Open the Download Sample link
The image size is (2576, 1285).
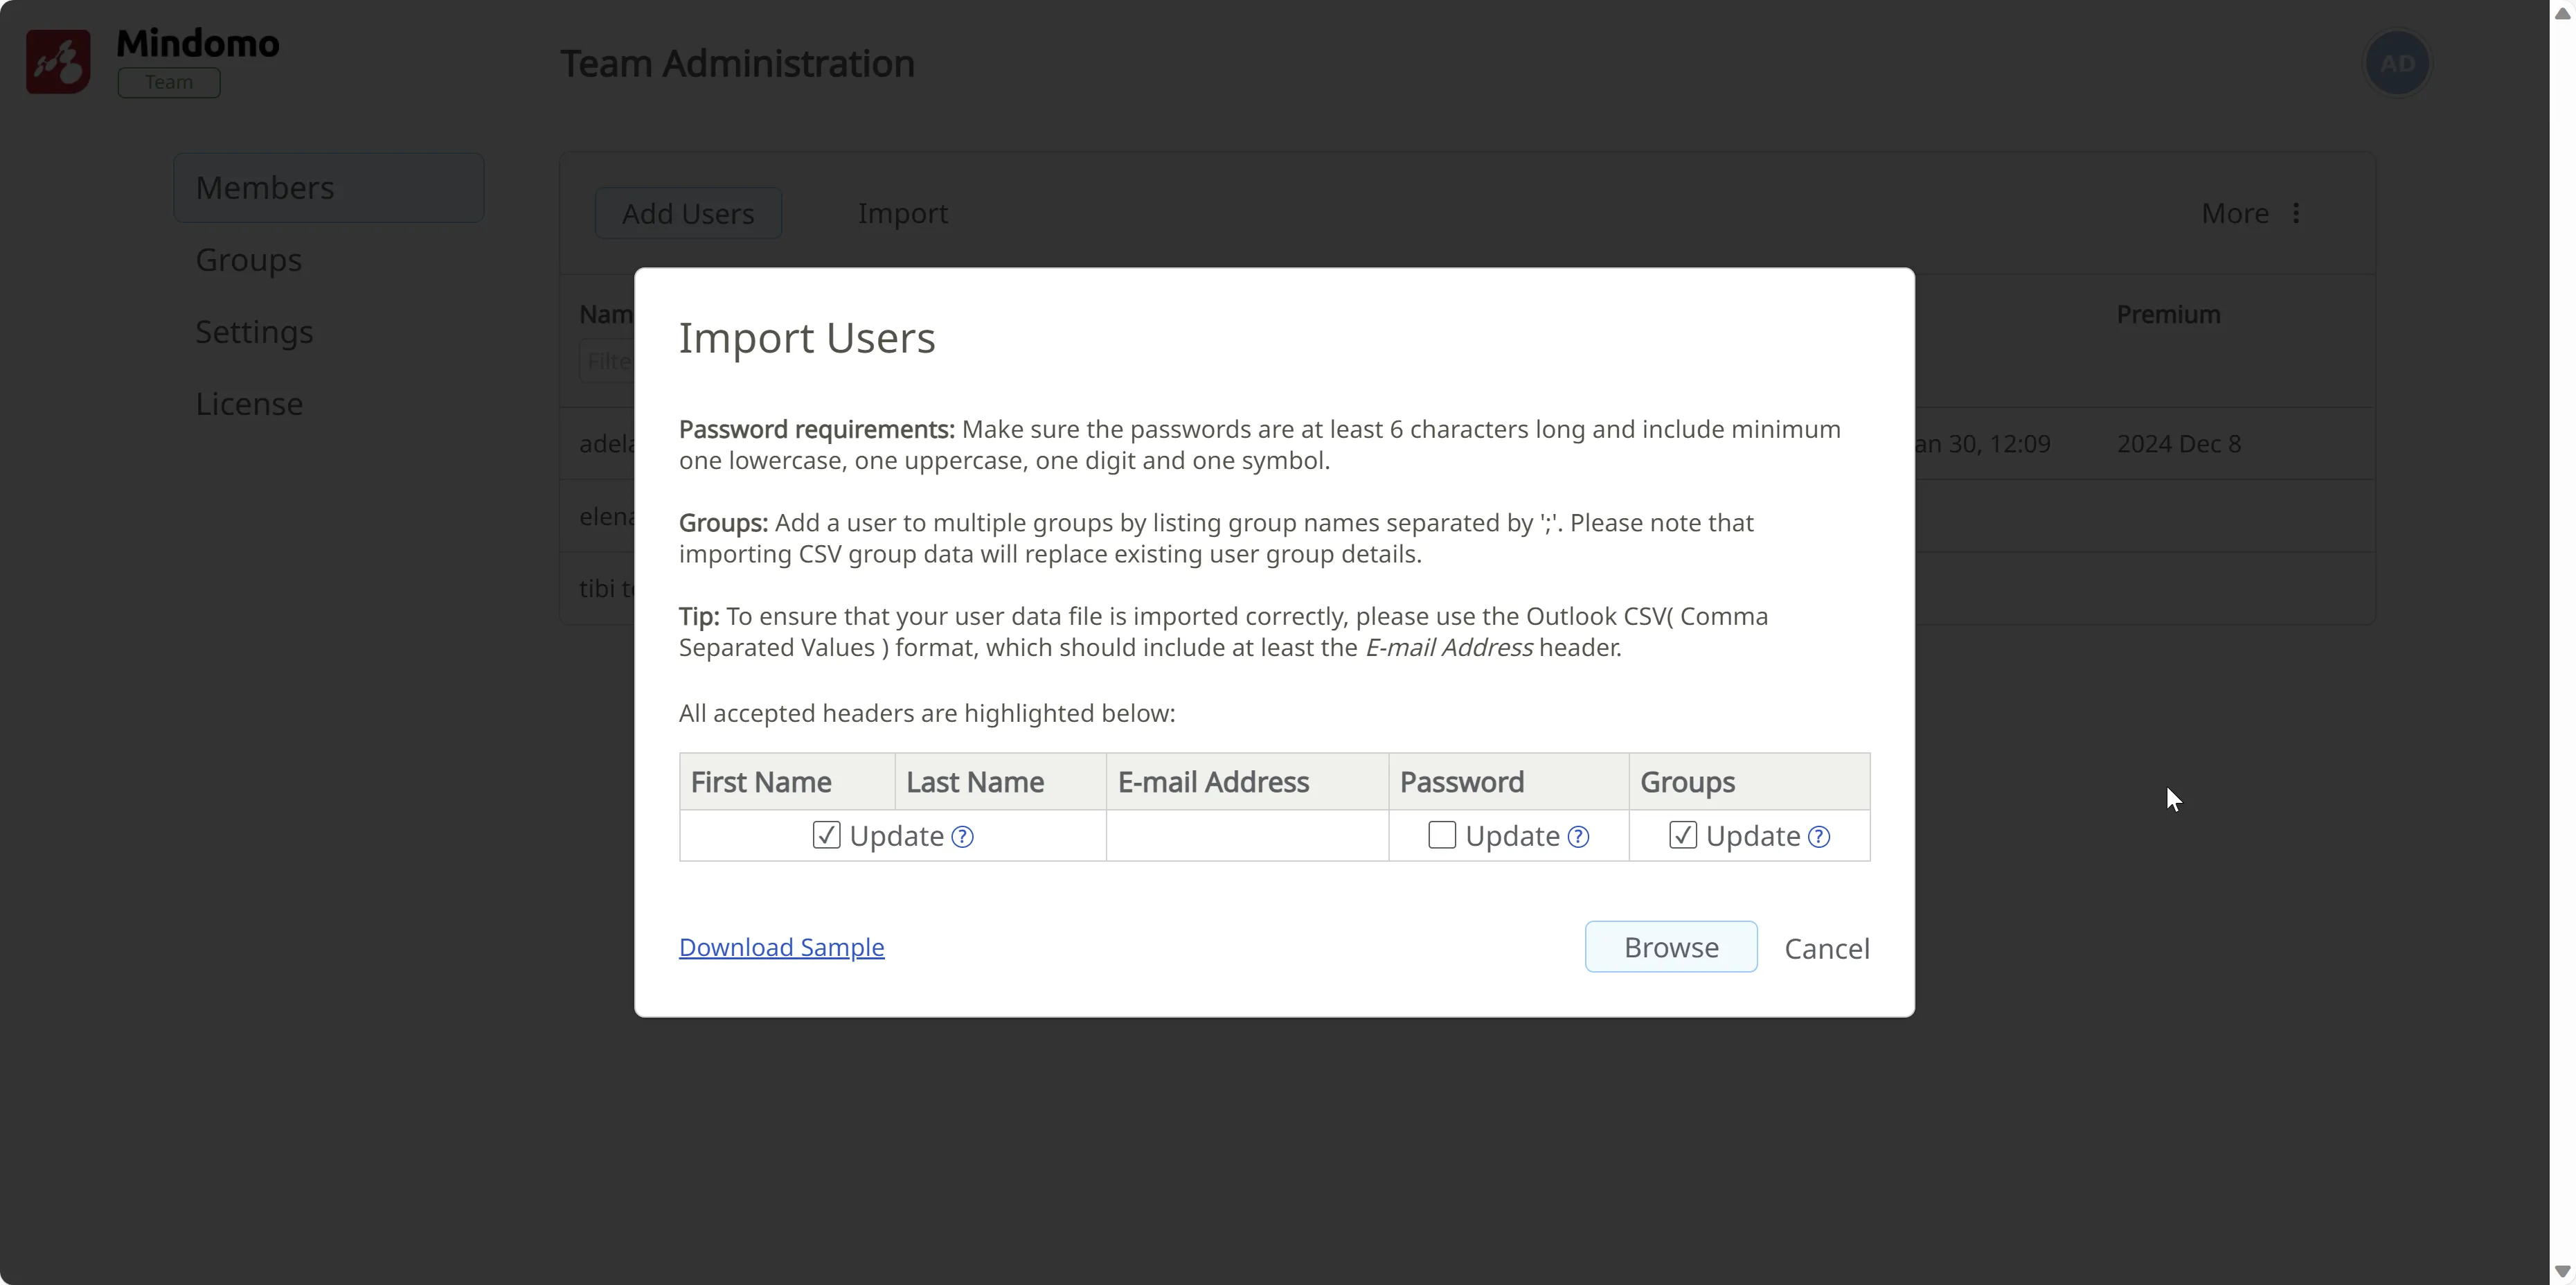(781, 947)
